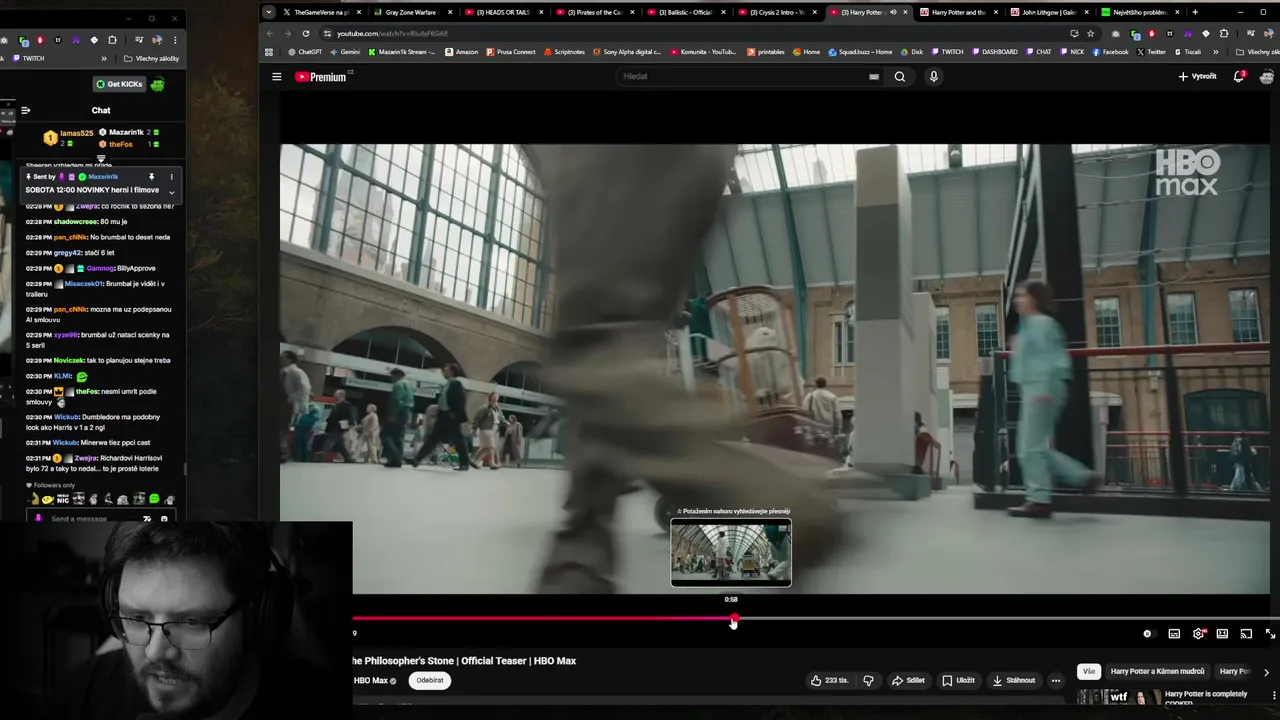Image resolution: width=1280 pixels, height=720 pixels.
Task: Open Všechny záložky folder in Kick window
Action: (152, 58)
